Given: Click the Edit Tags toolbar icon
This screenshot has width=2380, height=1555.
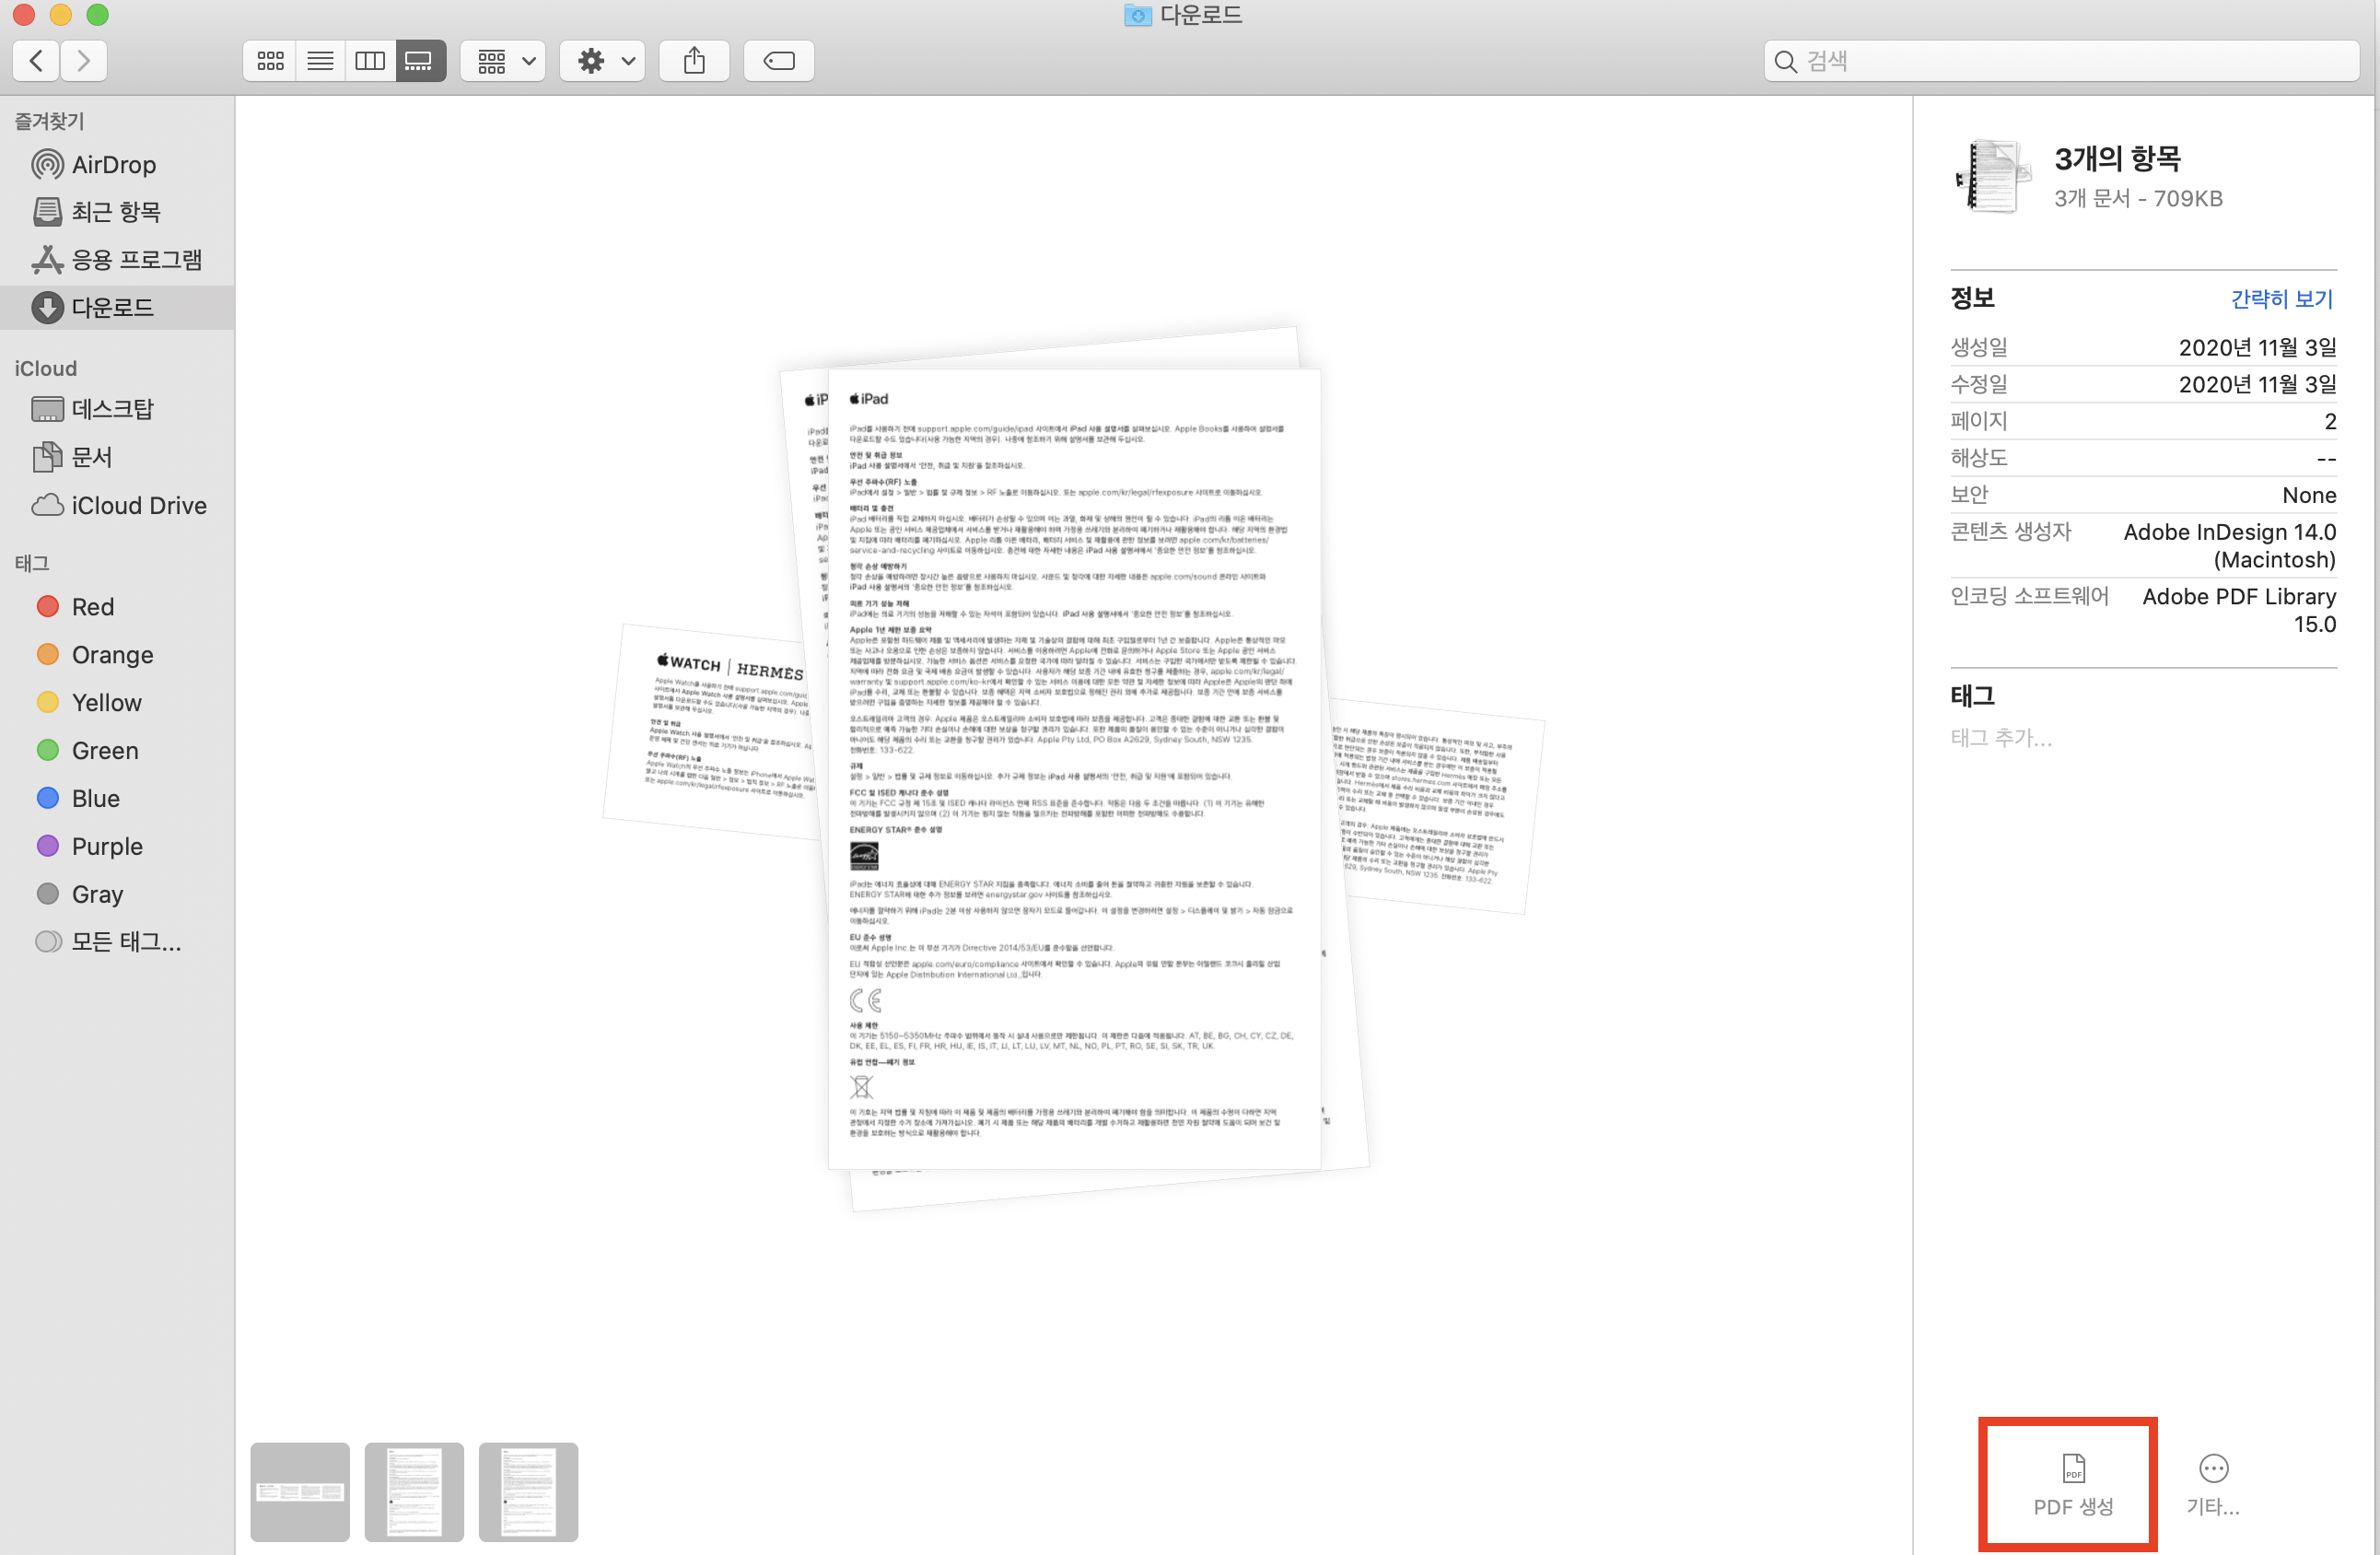Looking at the screenshot, I should (778, 61).
